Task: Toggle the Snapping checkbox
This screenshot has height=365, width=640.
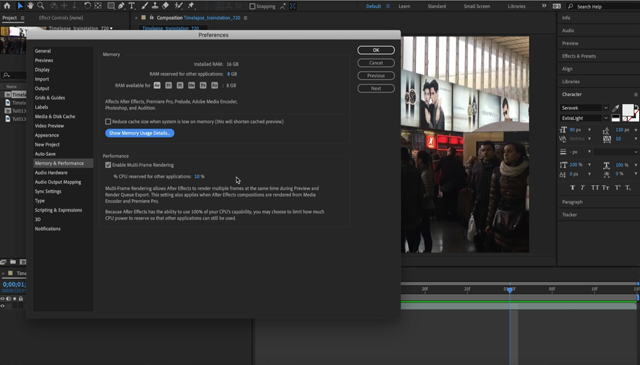Action: click(252, 6)
